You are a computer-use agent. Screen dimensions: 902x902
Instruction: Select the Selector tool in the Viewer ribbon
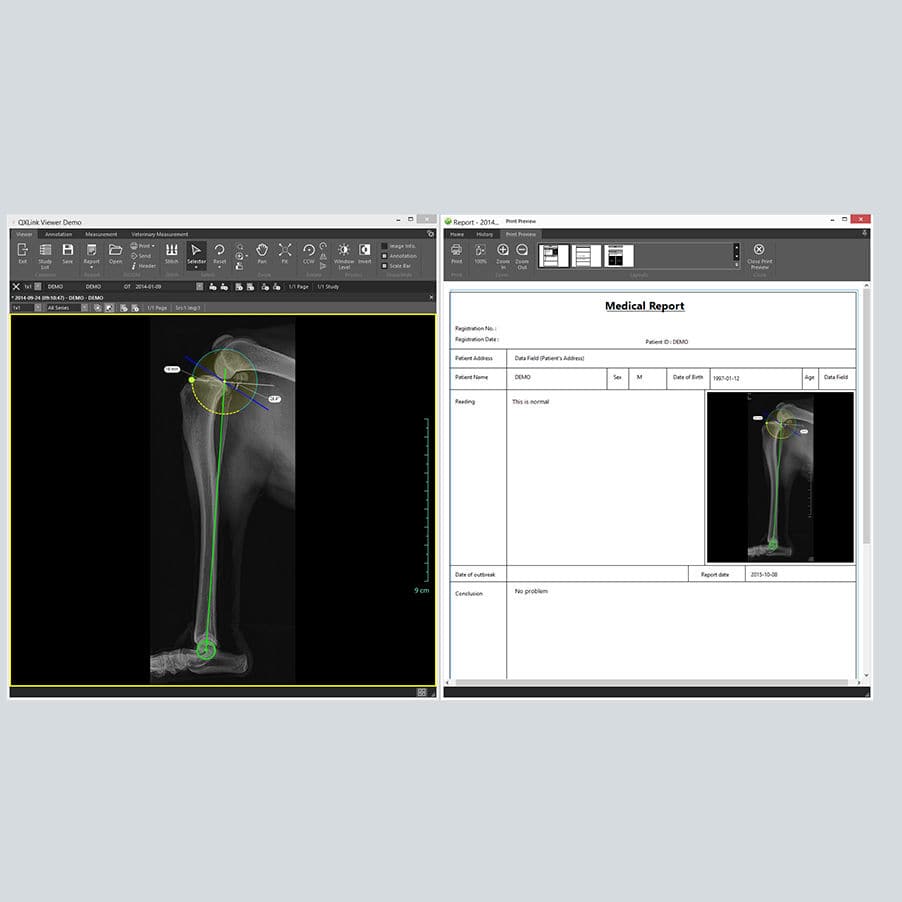(x=196, y=251)
